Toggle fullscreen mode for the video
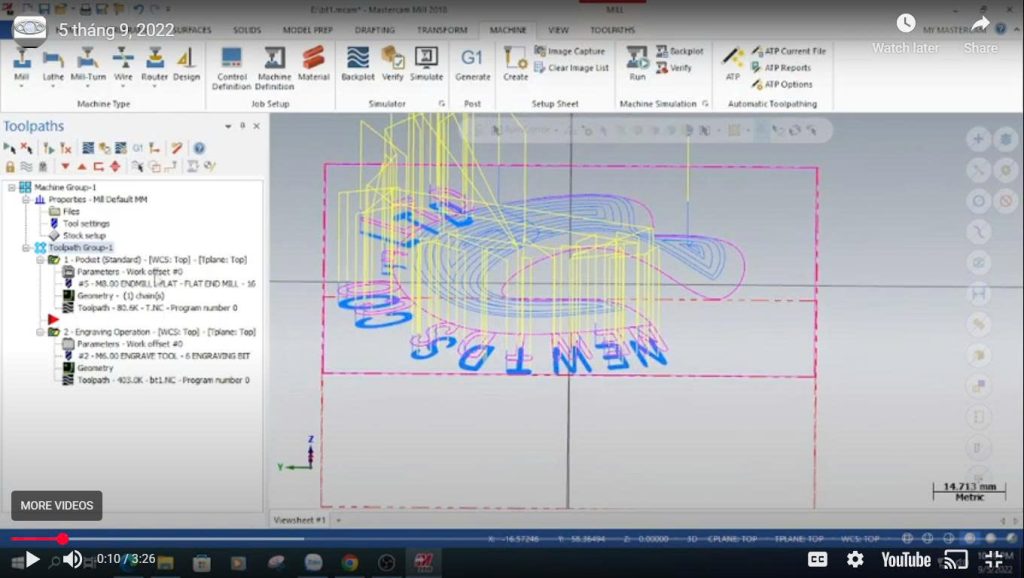This screenshot has width=1024, height=578. [x=996, y=560]
